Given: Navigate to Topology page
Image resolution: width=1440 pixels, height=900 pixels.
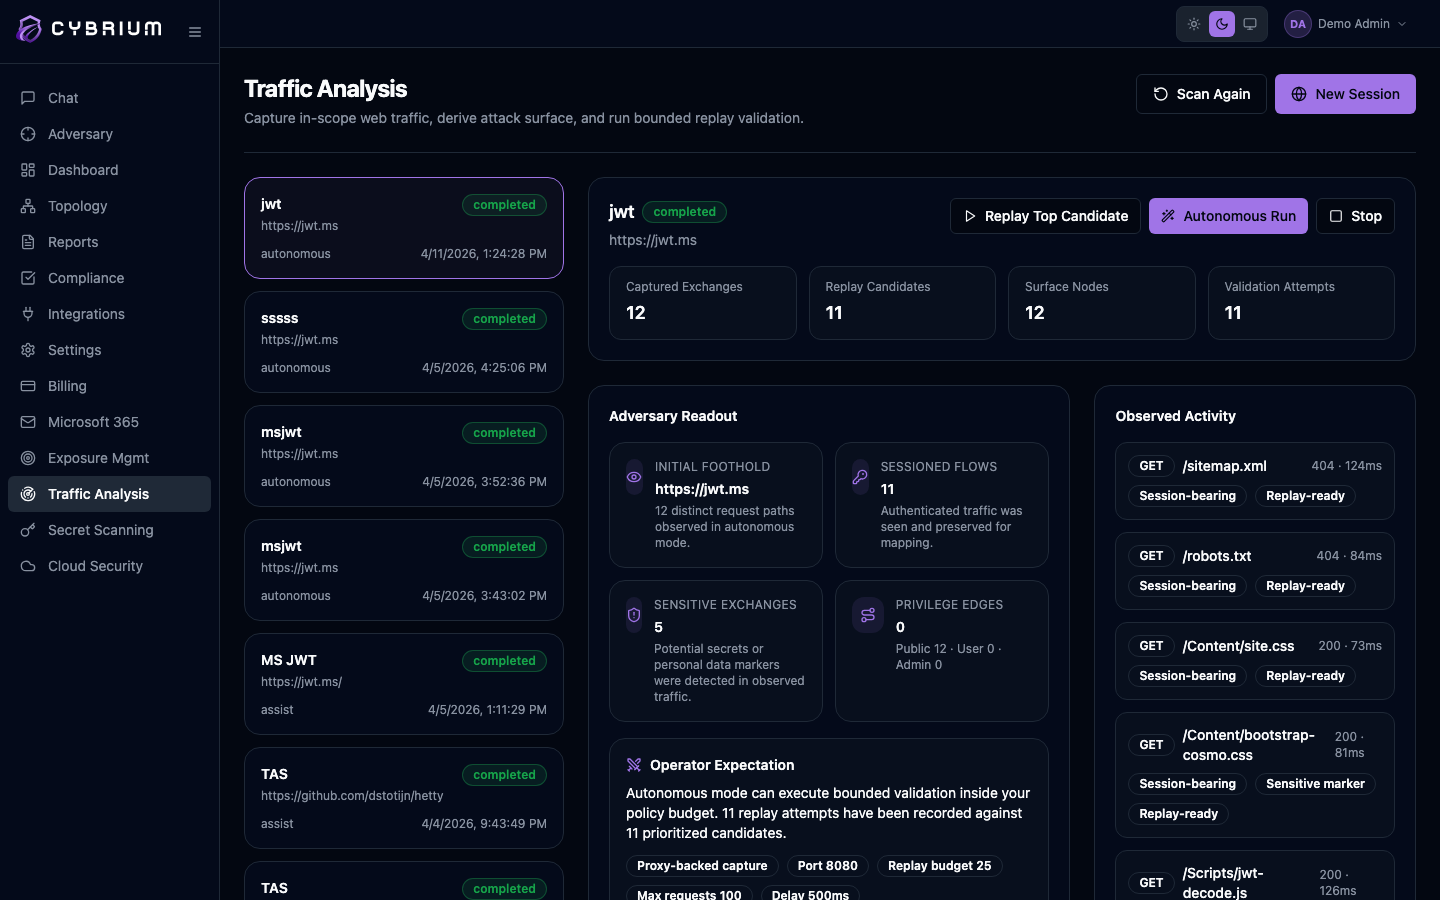Looking at the screenshot, I should [x=109, y=206].
